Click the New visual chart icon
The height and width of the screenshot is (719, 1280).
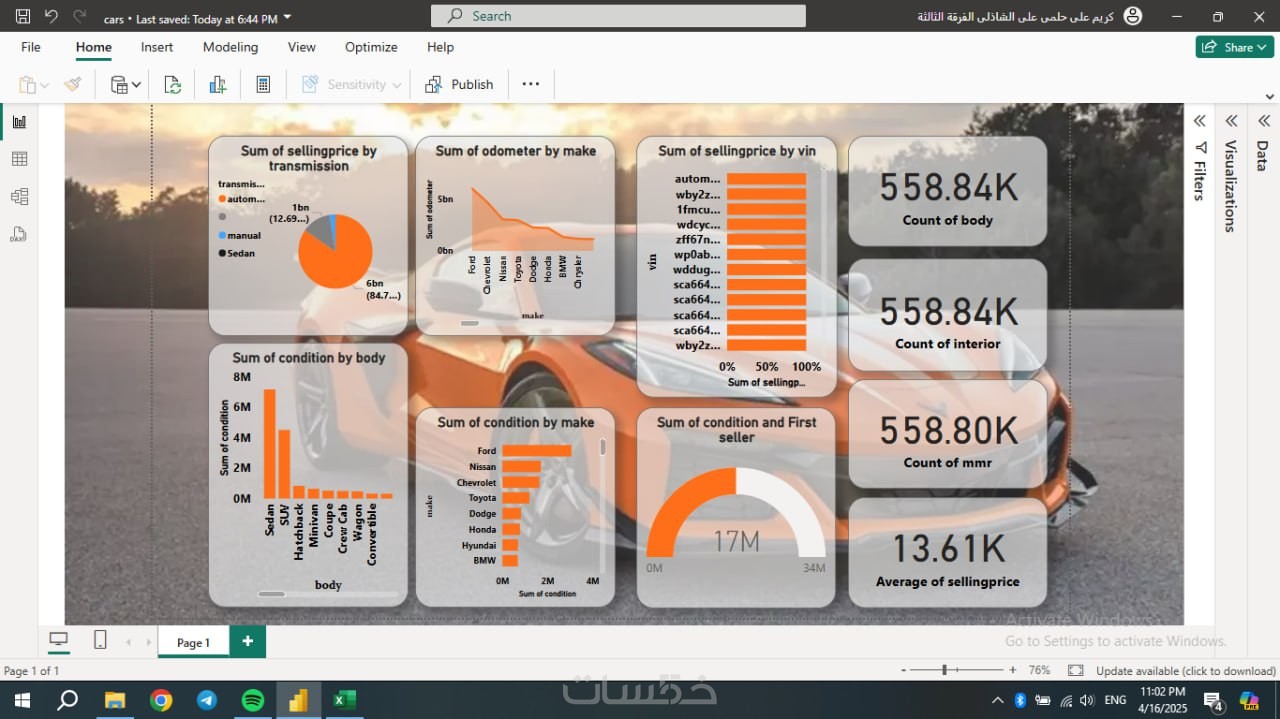[x=217, y=85]
